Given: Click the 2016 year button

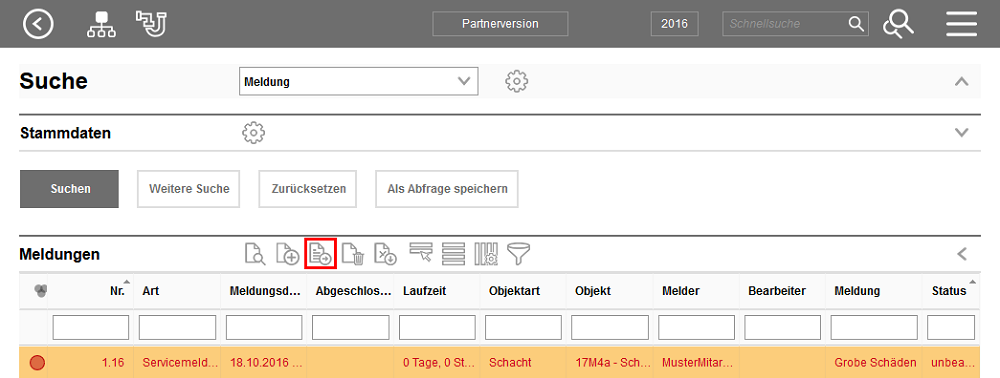Looking at the screenshot, I should click(674, 24).
